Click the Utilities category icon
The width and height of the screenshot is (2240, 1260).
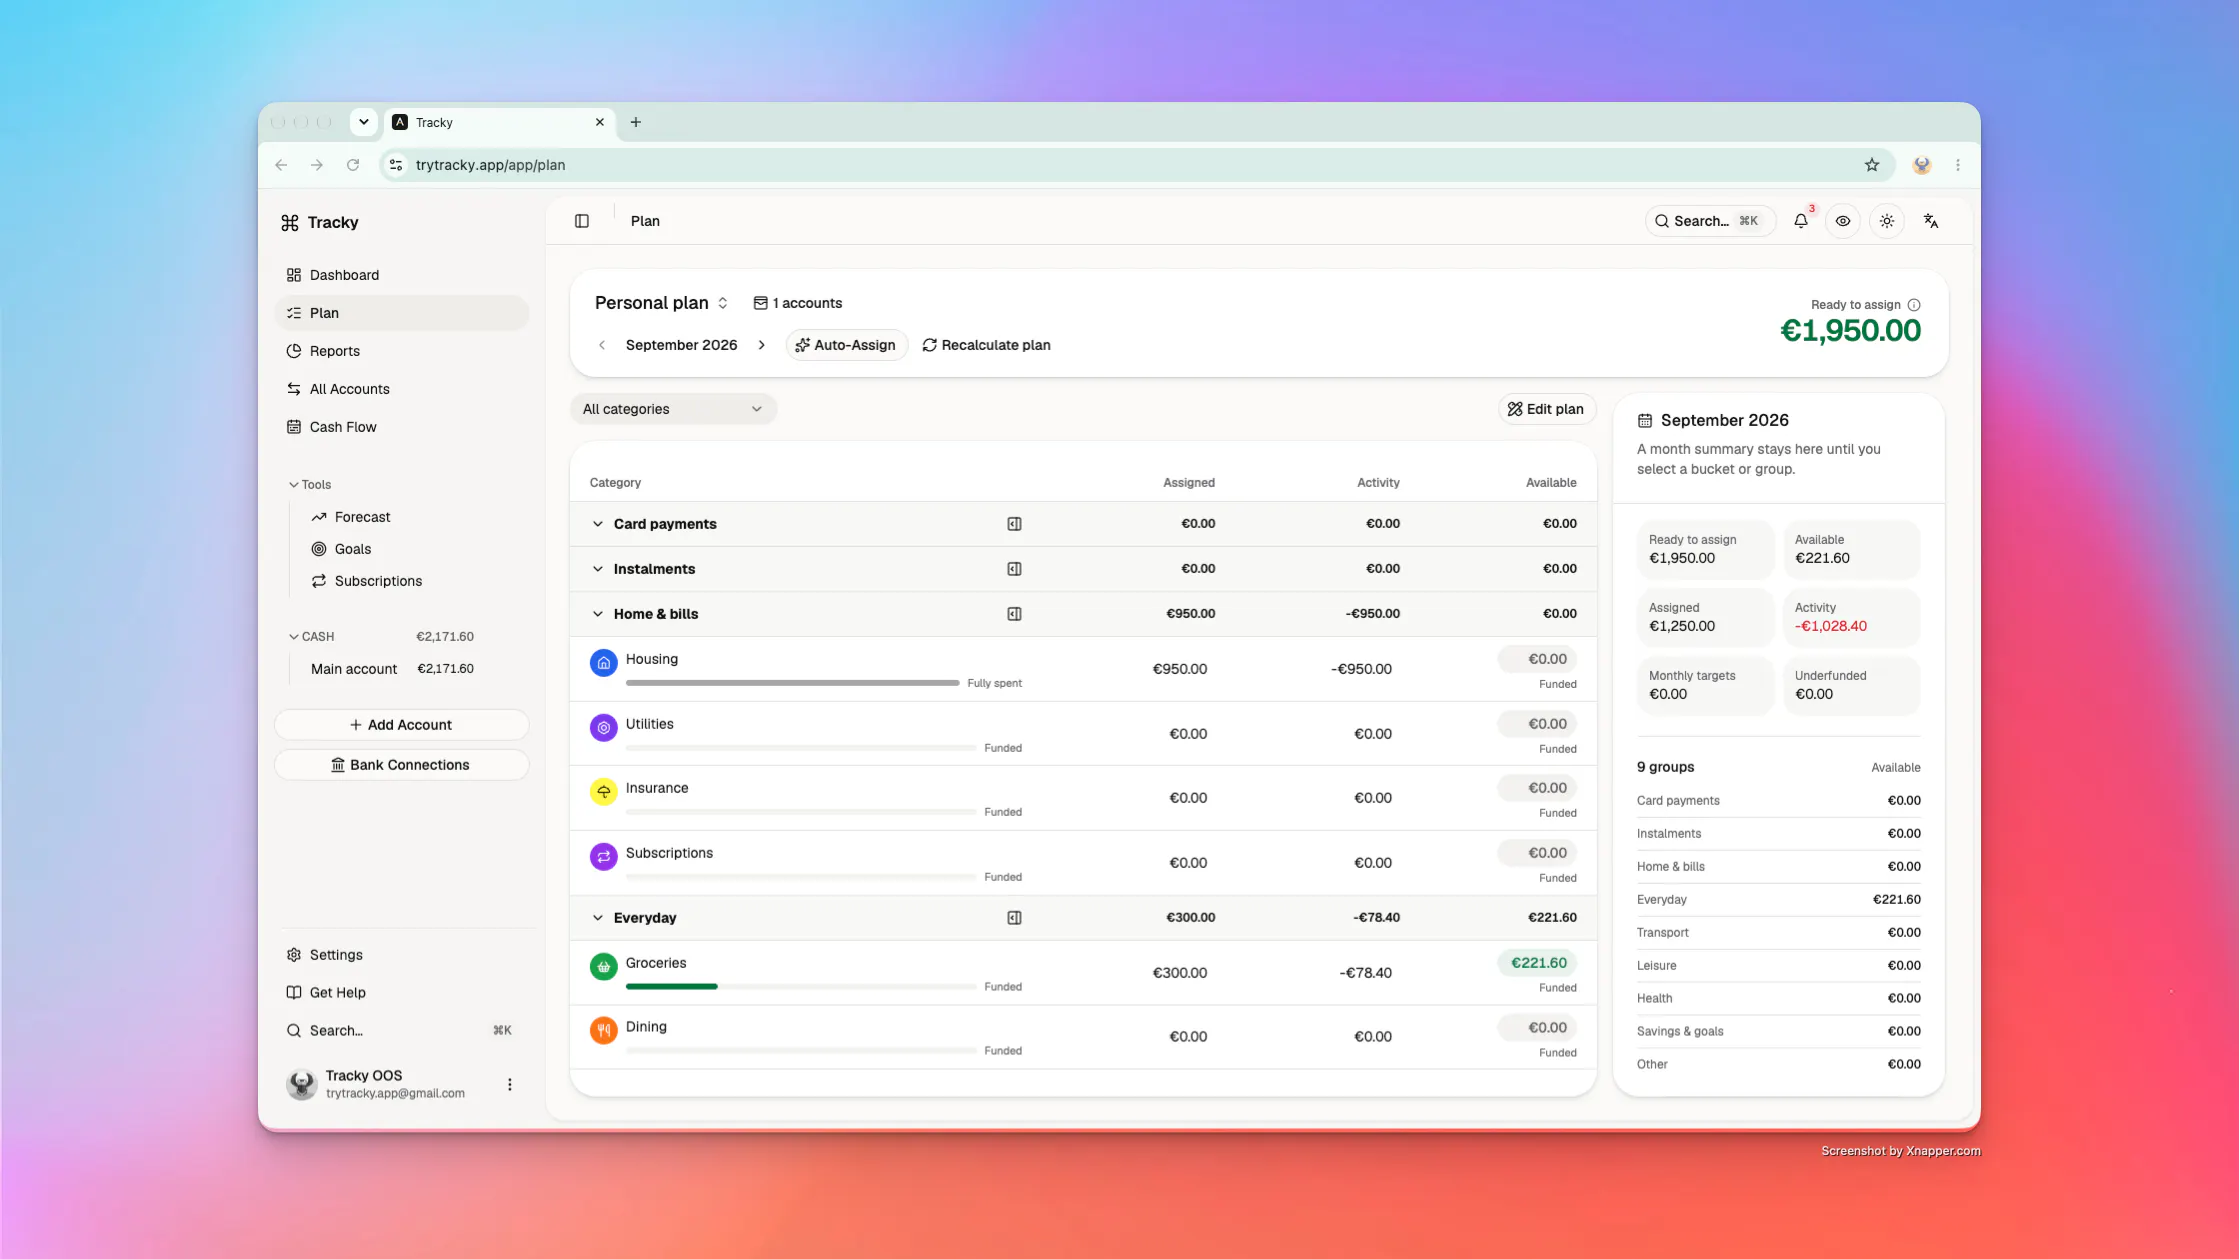pyautogui.click(x=604, y=728)
